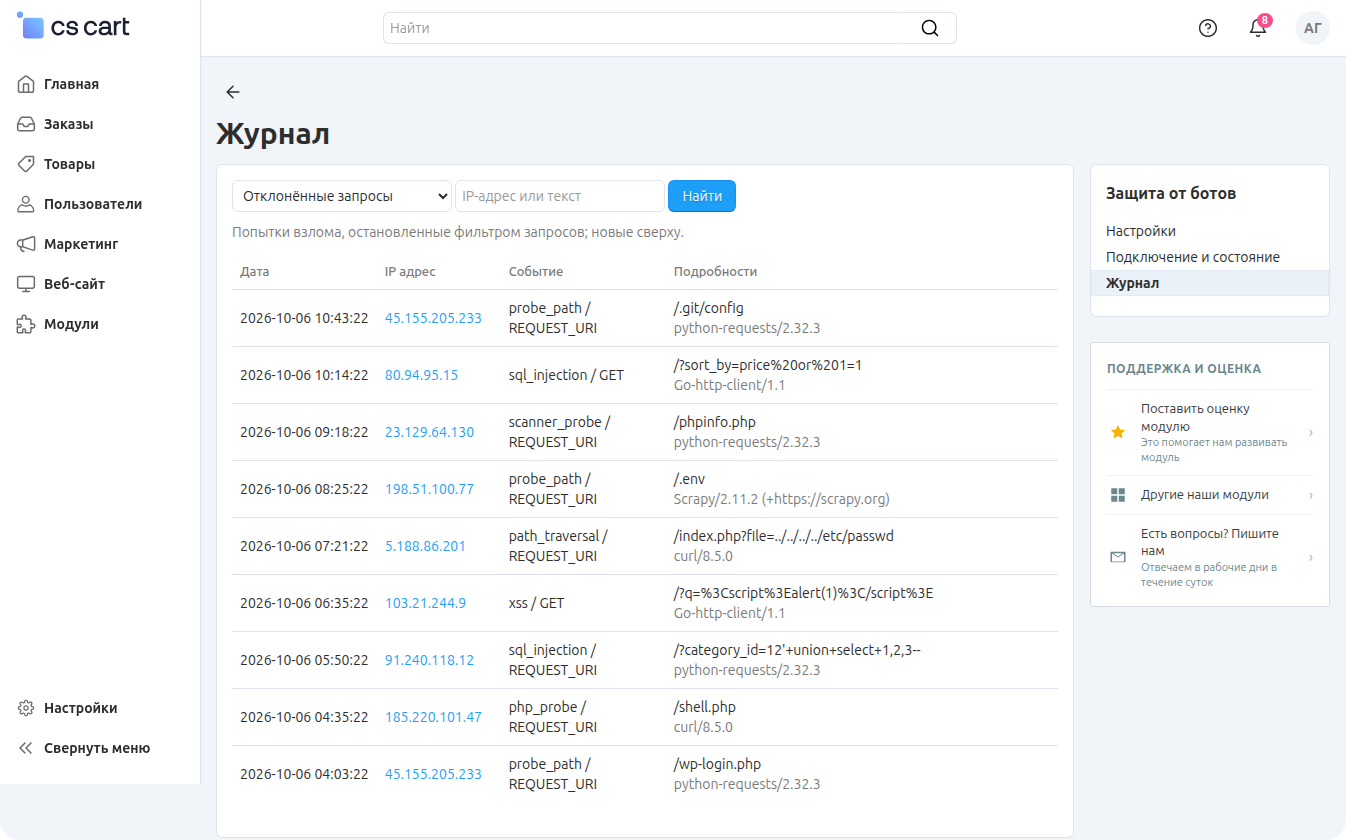This screenshot has height=840, width=1346.
Task: Expand the Другие наши модули chevron
Action: (1310, 495)
